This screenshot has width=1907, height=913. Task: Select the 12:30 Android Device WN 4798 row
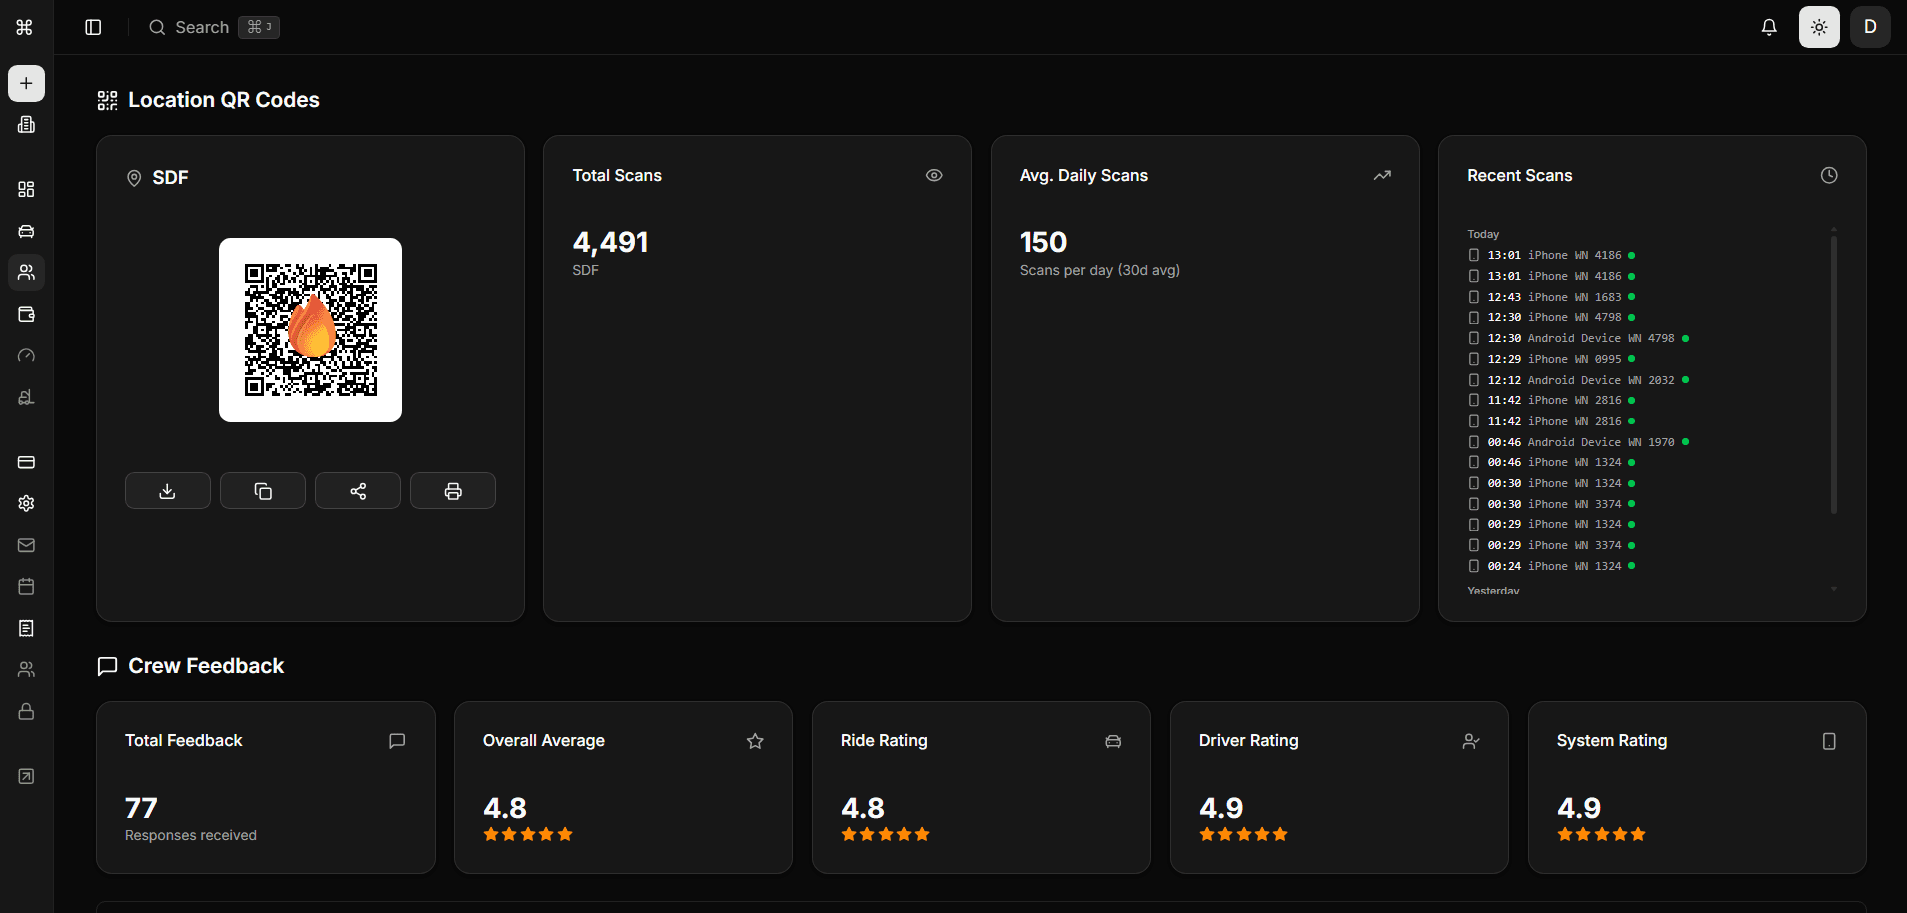tap(1579, 338)
